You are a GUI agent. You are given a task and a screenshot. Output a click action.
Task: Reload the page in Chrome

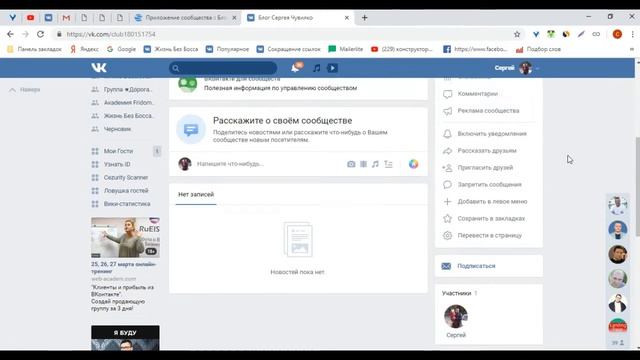point(40,34)
